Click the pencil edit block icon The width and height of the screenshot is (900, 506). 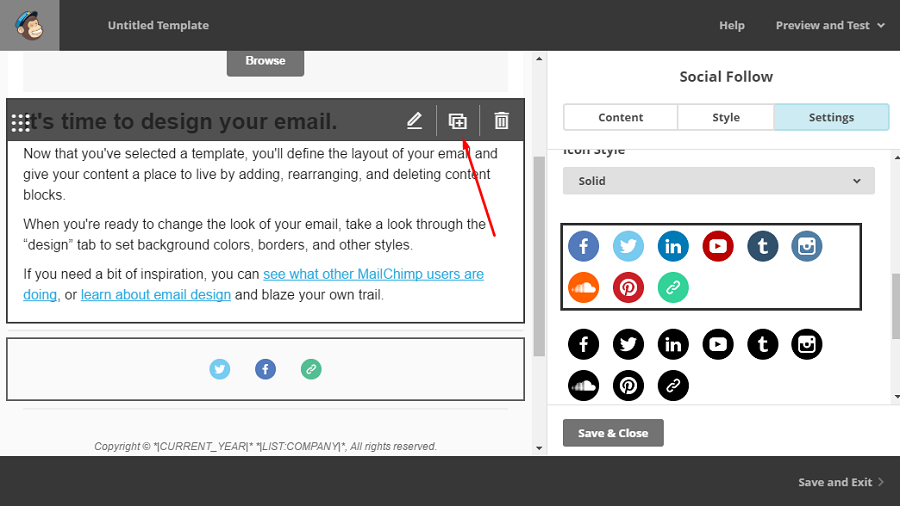(x=414, y=121)
